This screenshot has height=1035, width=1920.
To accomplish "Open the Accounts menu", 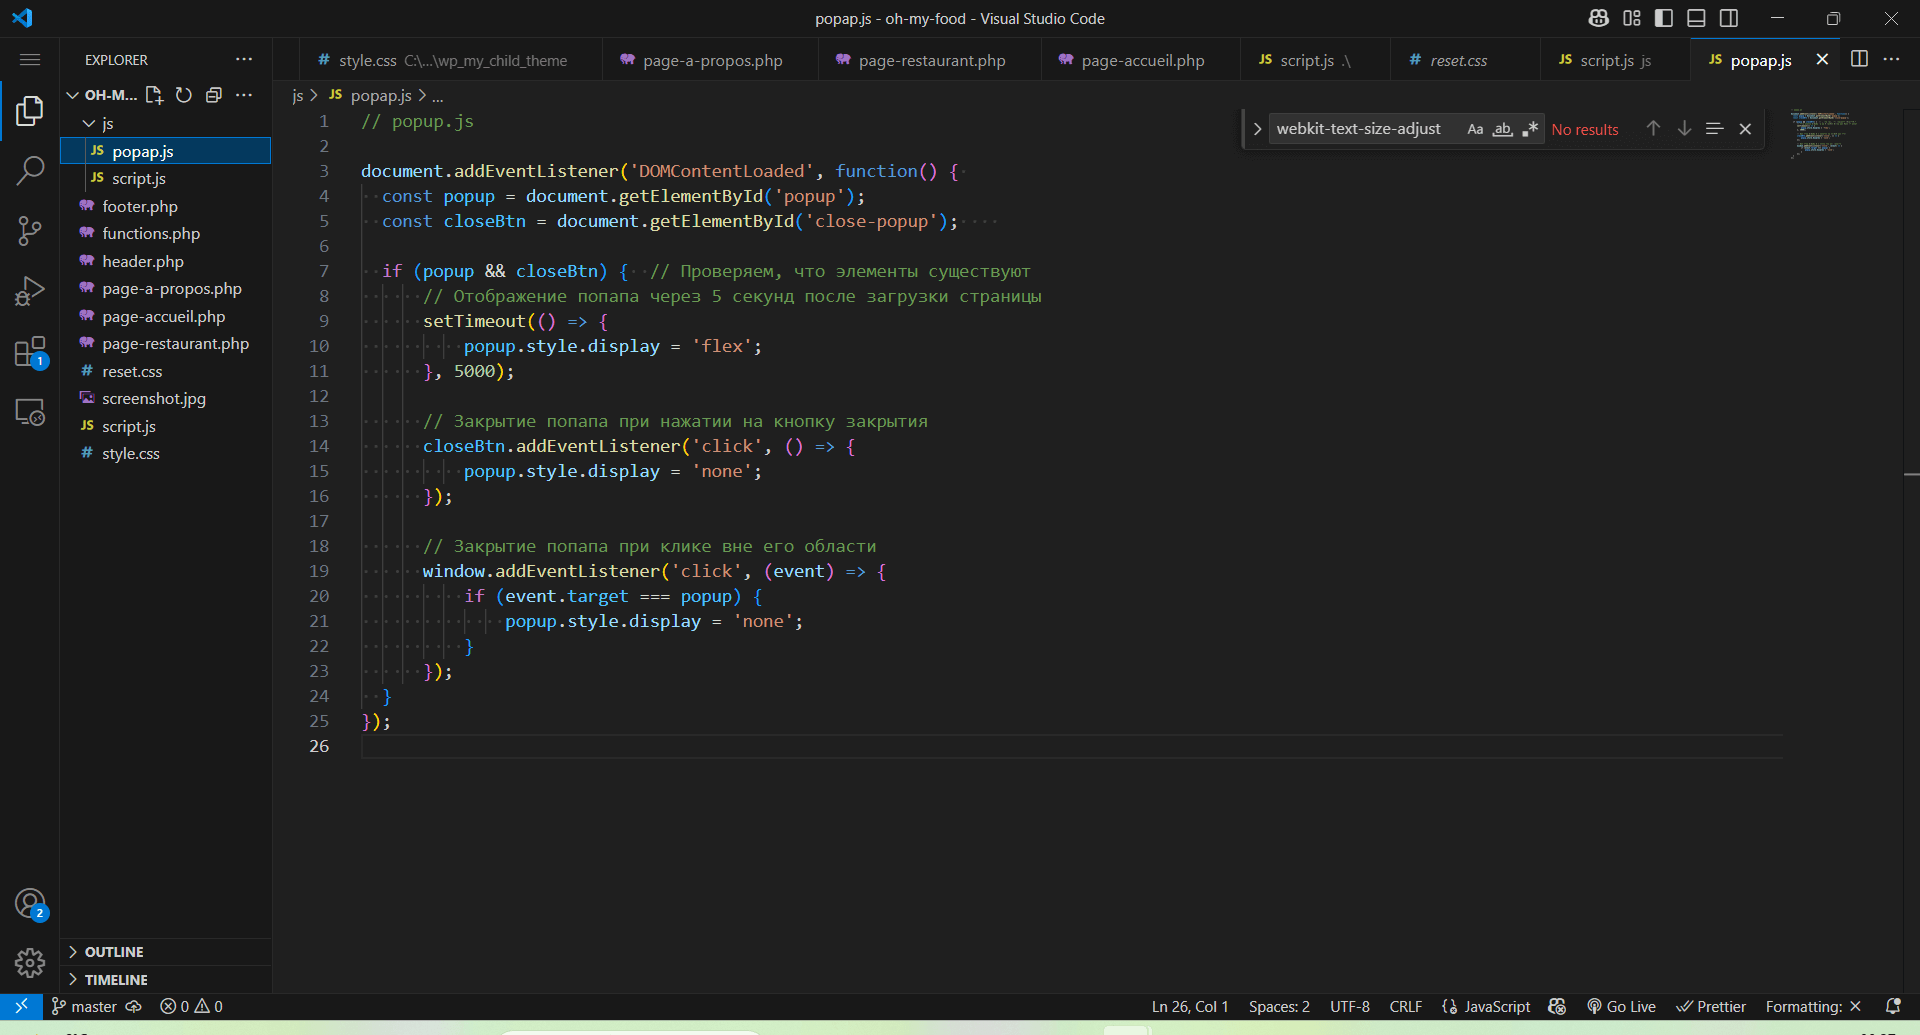I will (30, 904).
